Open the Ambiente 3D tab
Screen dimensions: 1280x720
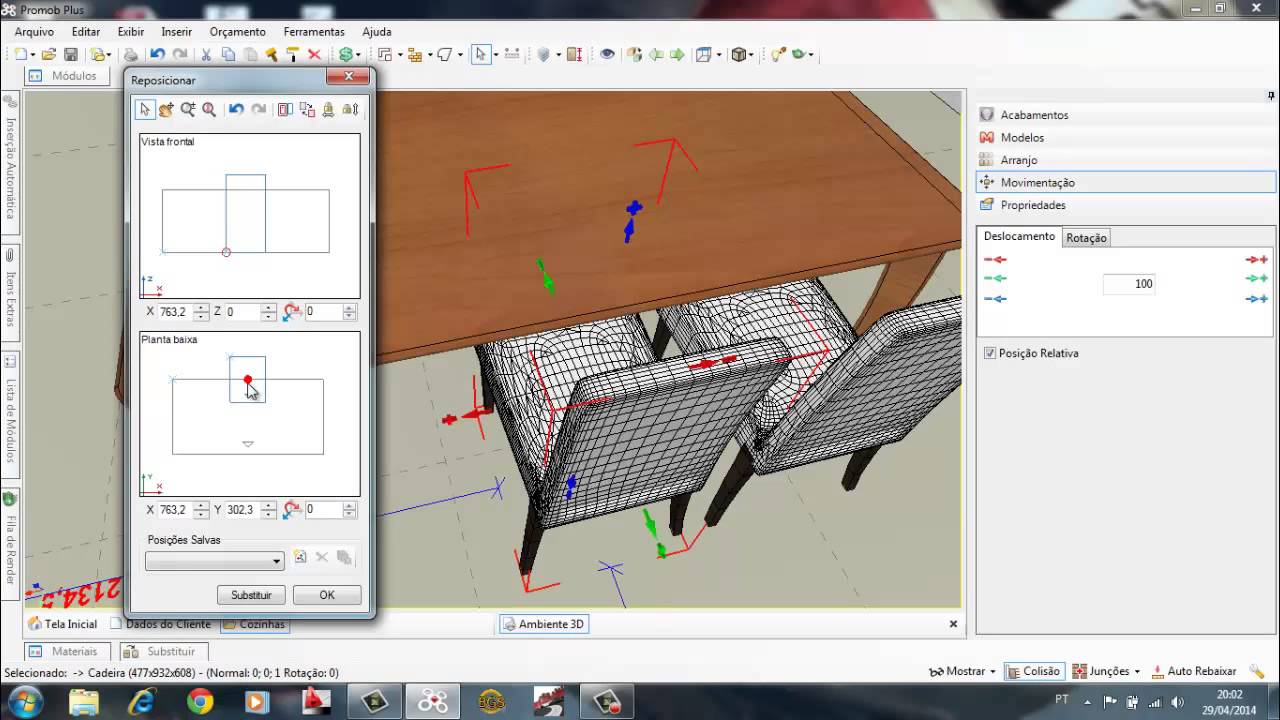543,624
